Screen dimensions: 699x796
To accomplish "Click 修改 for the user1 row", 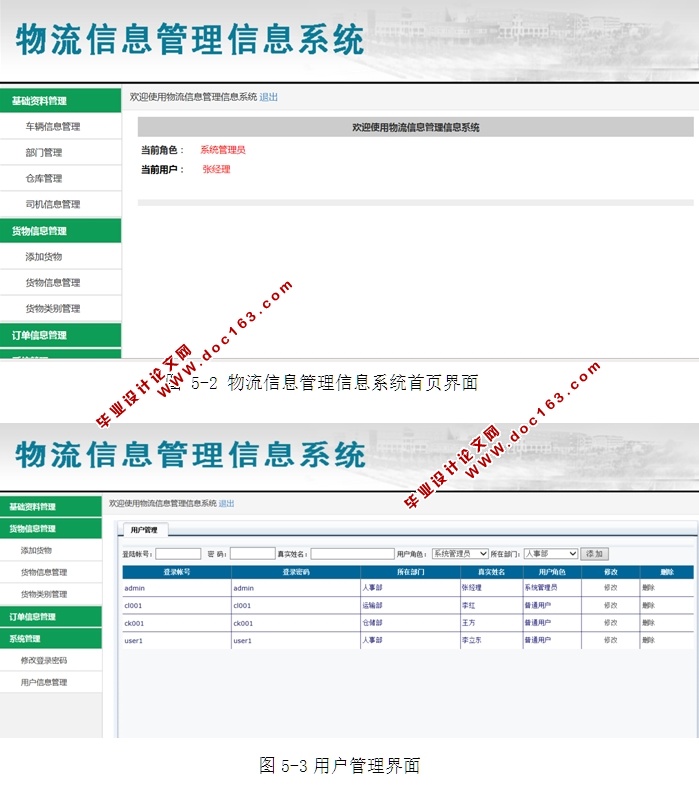I will (611, 640).
